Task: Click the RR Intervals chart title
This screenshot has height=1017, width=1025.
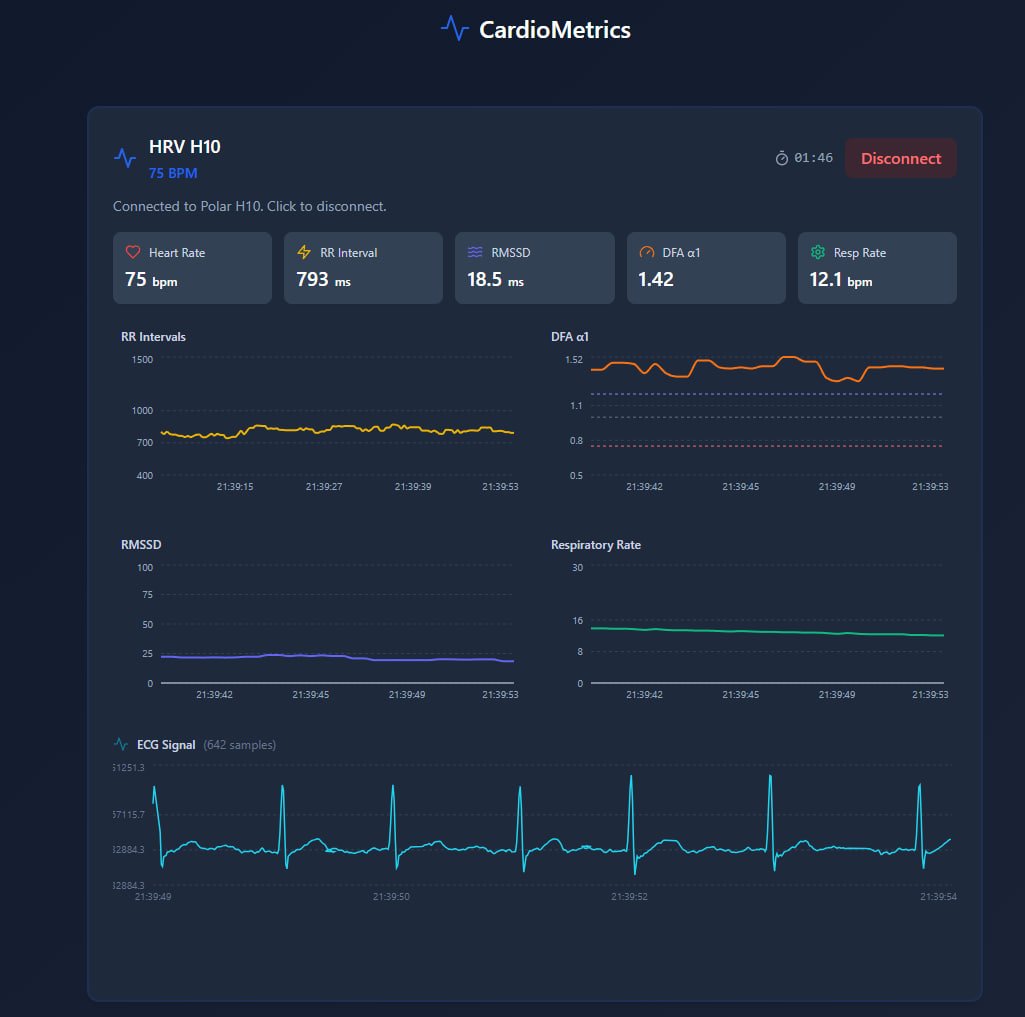Action: point(153,337)
